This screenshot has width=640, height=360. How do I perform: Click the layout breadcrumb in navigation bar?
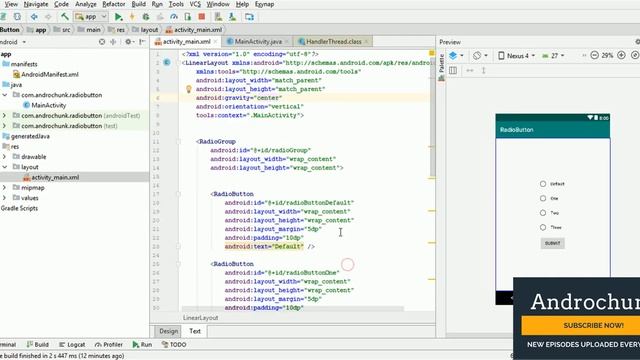pos(145,30)
